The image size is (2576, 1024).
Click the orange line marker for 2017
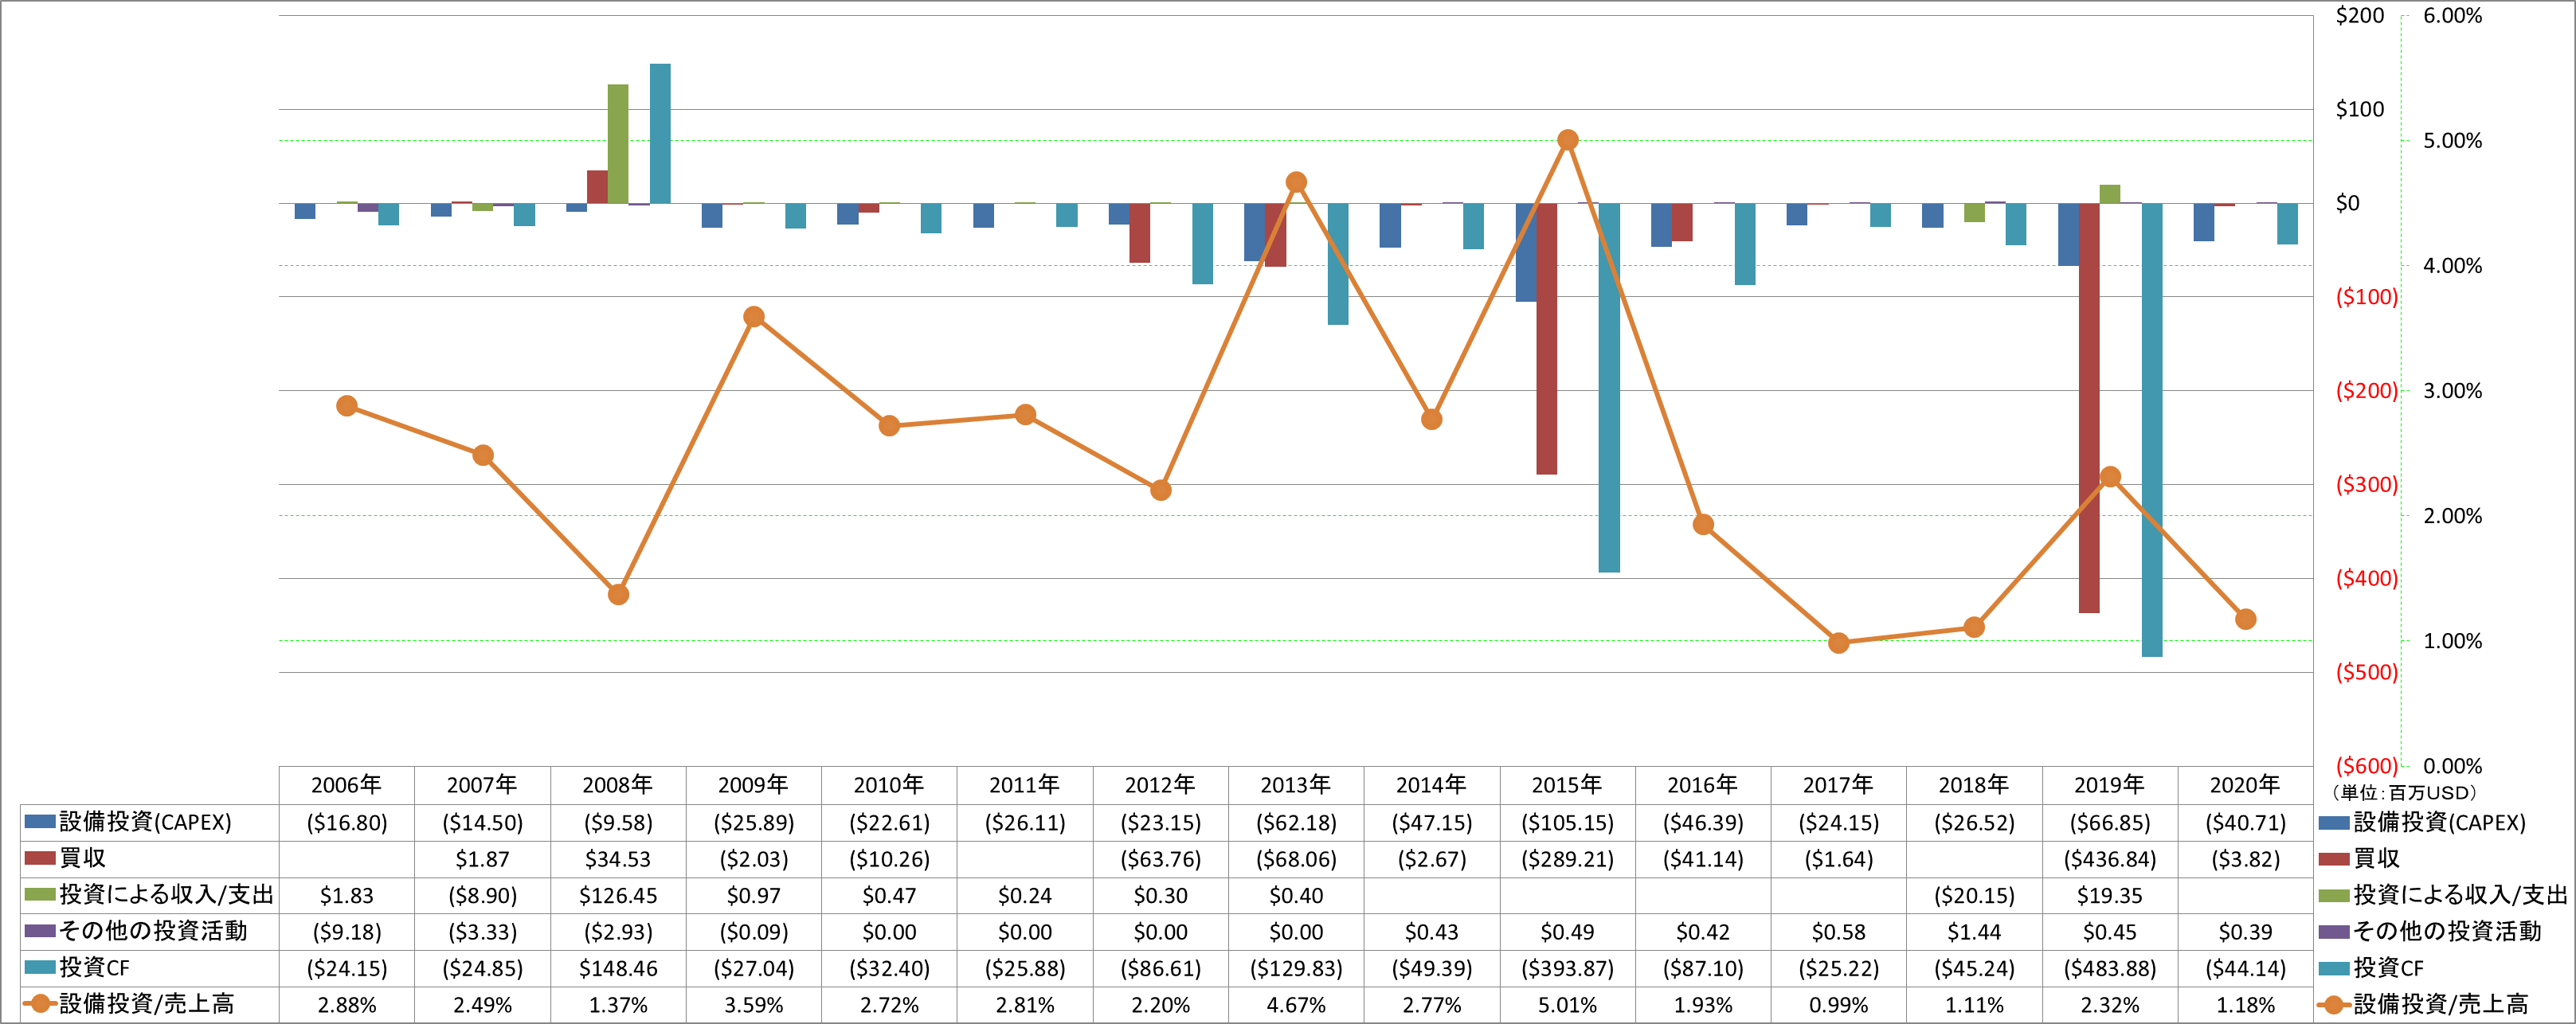(1838, 643)
